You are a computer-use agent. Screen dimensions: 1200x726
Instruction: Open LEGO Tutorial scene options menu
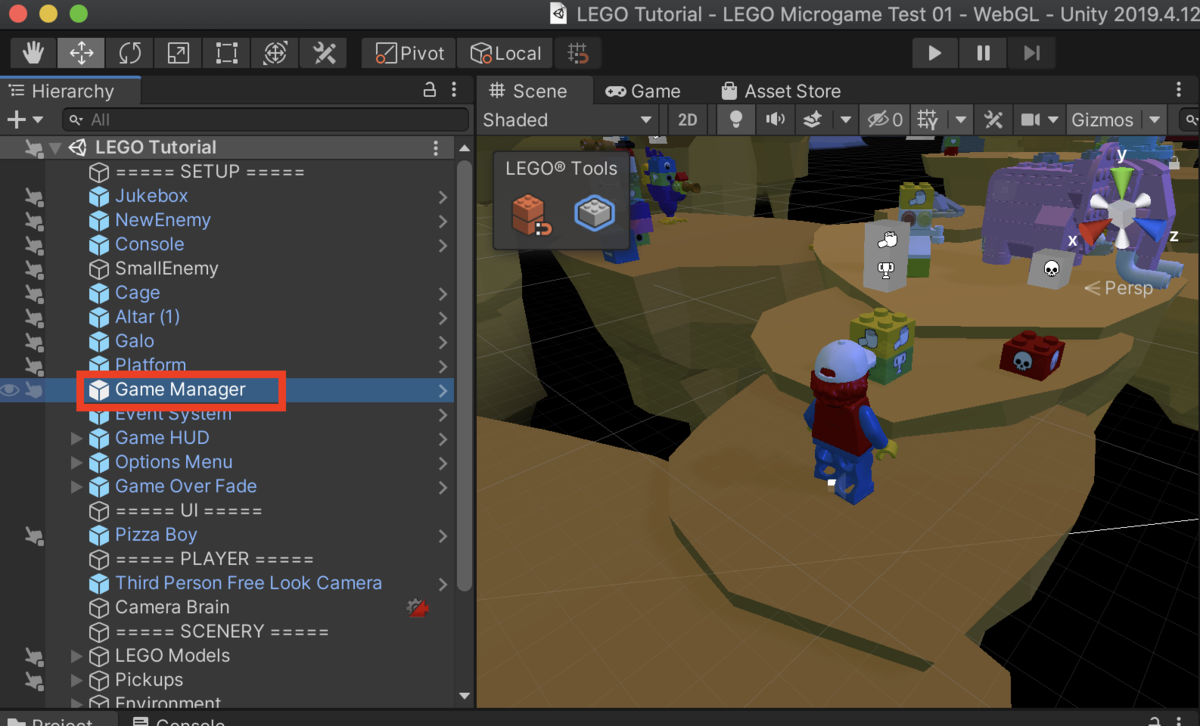[436, 148]
